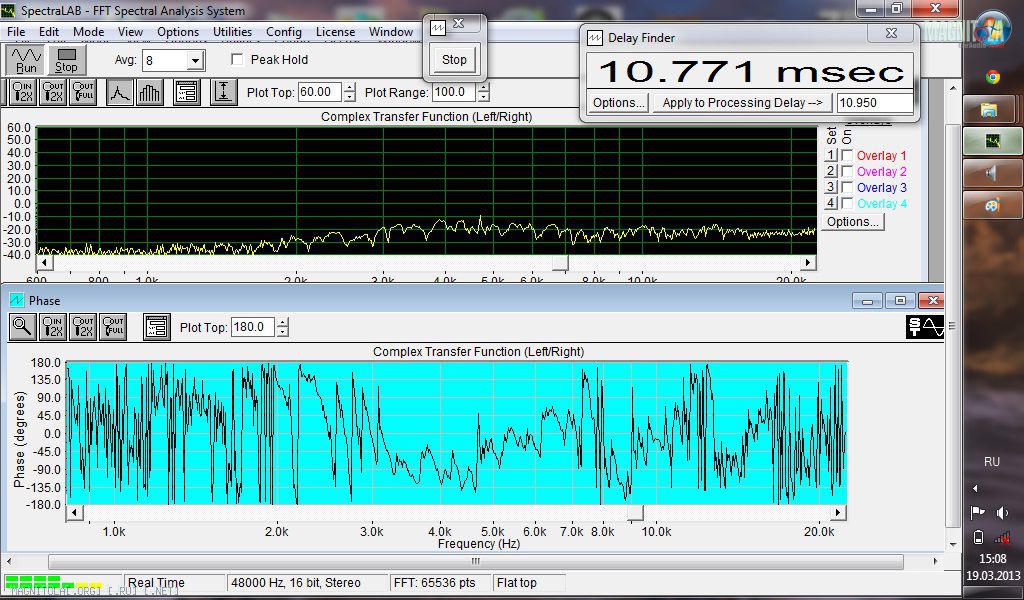Viewport: 1024px width, 600px height.
Task: Click the network signal tray icon
Action: point(1002,537)
